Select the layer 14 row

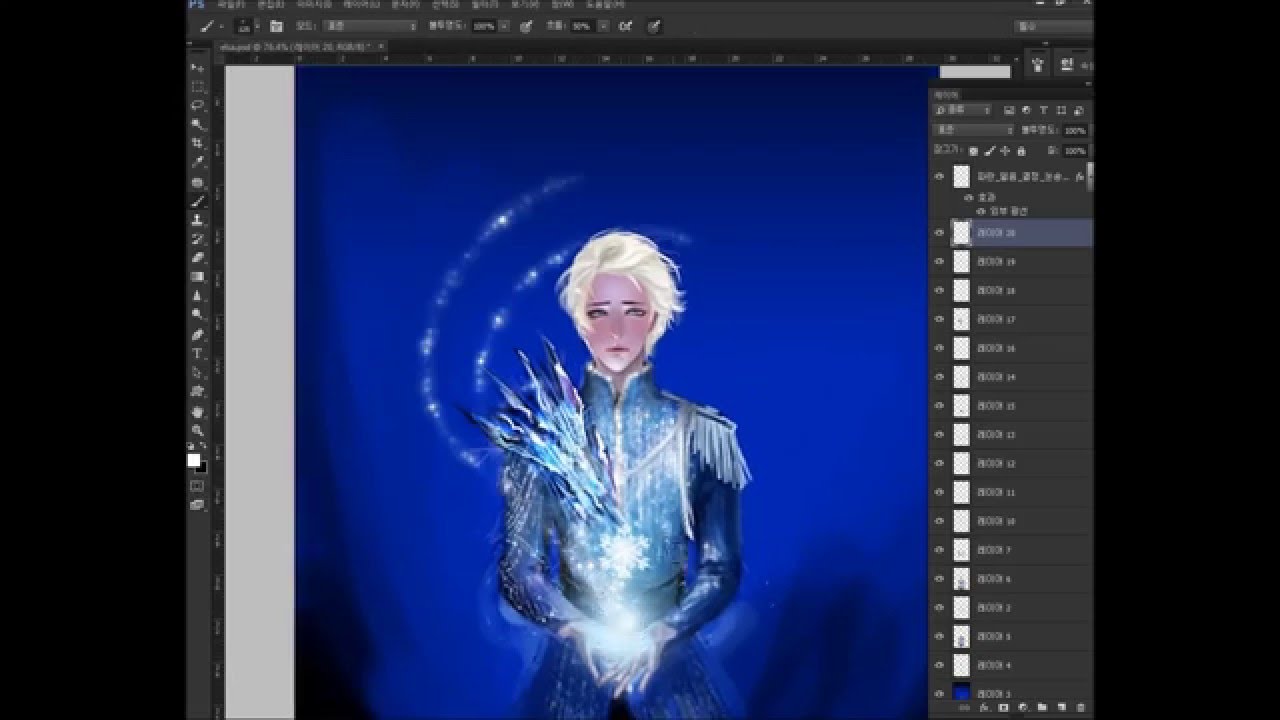pos(1011,378)
